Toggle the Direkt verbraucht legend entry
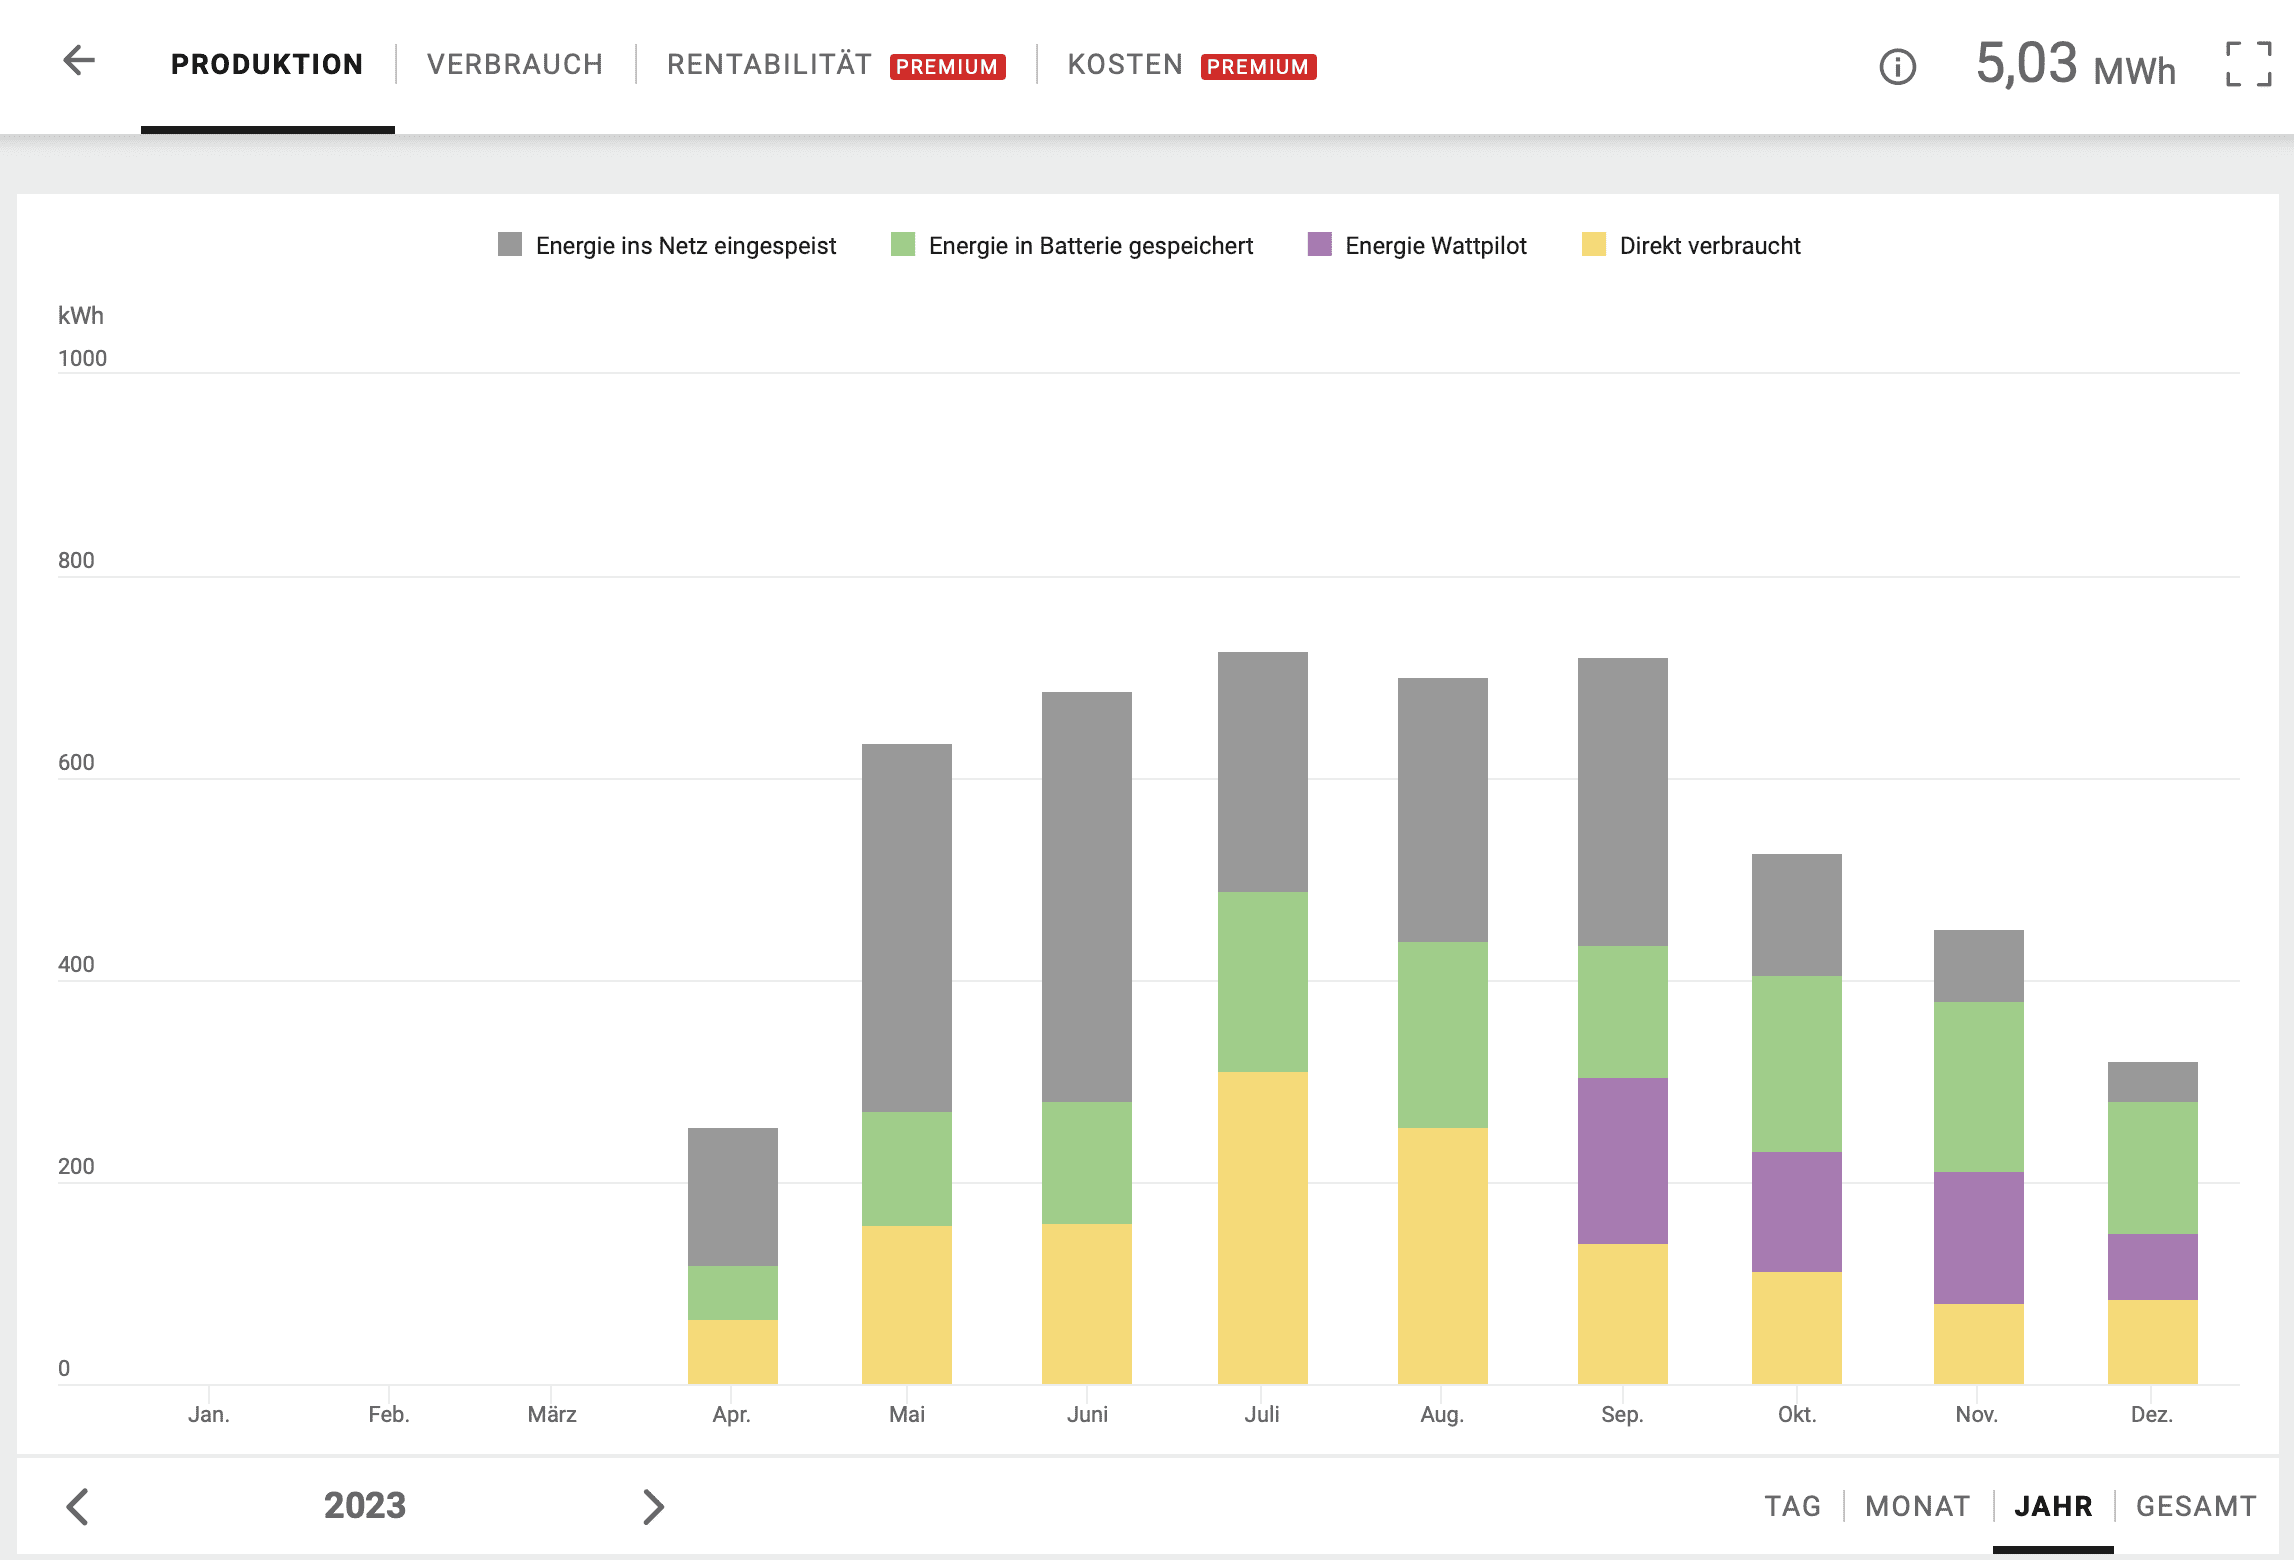2294x1560 pixels. [x=1691, y=245]
